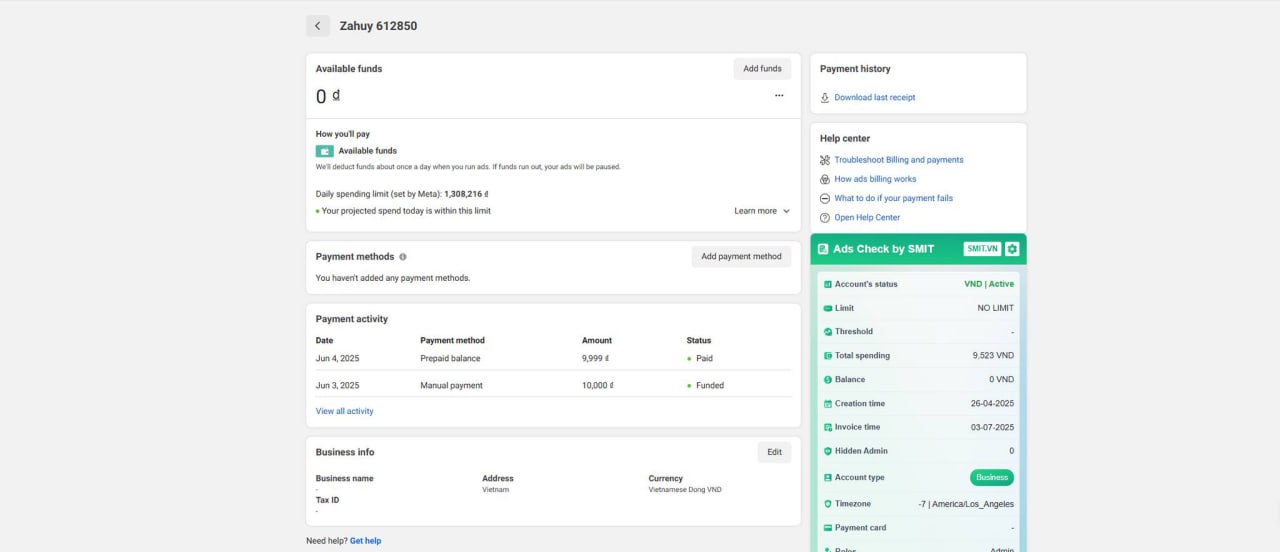Click the America/Los_Angeles timezone value
The width and height of the screenshot is (1280, 552).
tap(966, 504)
